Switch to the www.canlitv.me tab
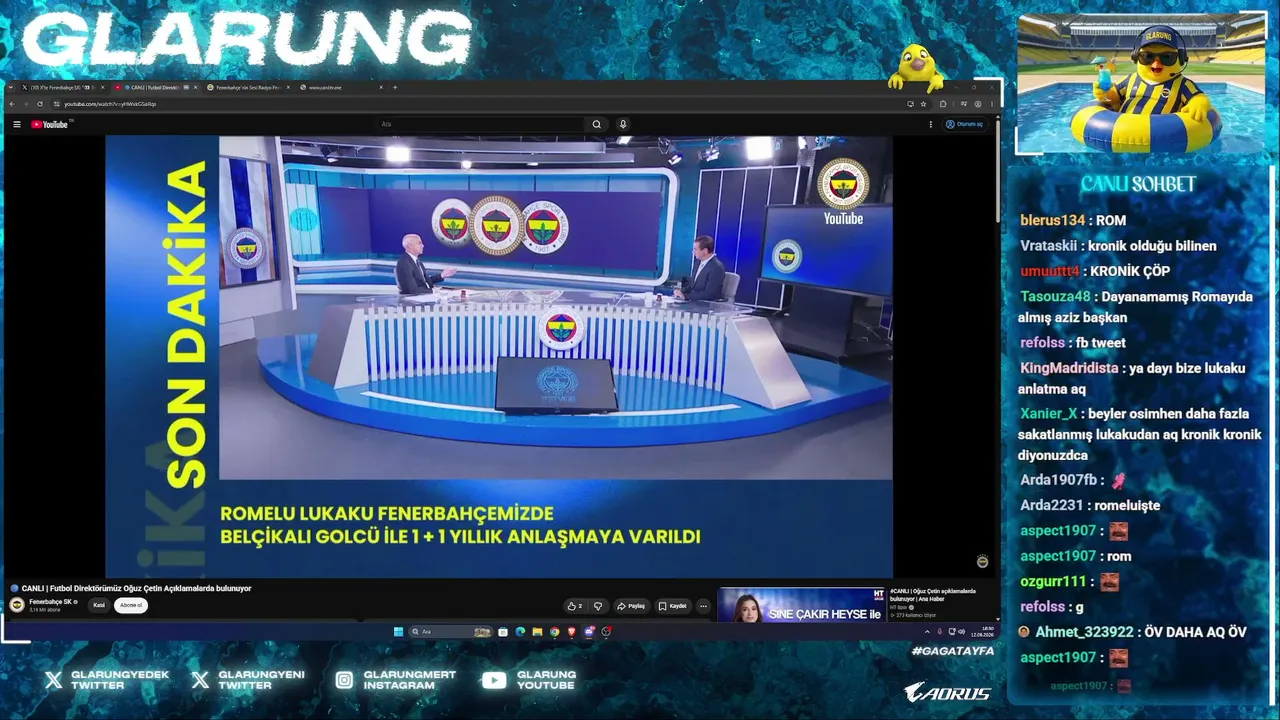The width and height of the screenshot is (1280, 720). click(341, 87)
